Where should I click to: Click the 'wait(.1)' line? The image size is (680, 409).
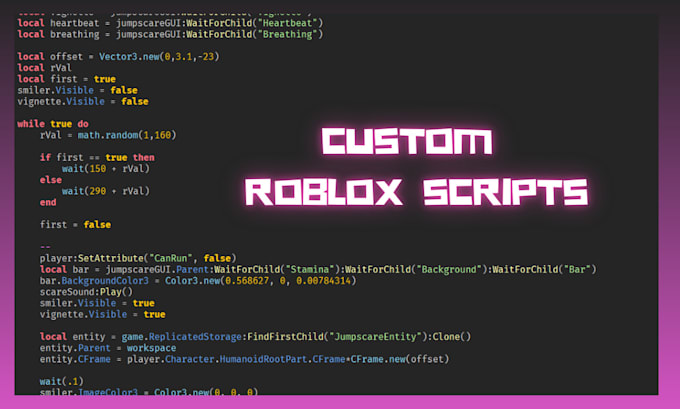(x=62, y=382)
